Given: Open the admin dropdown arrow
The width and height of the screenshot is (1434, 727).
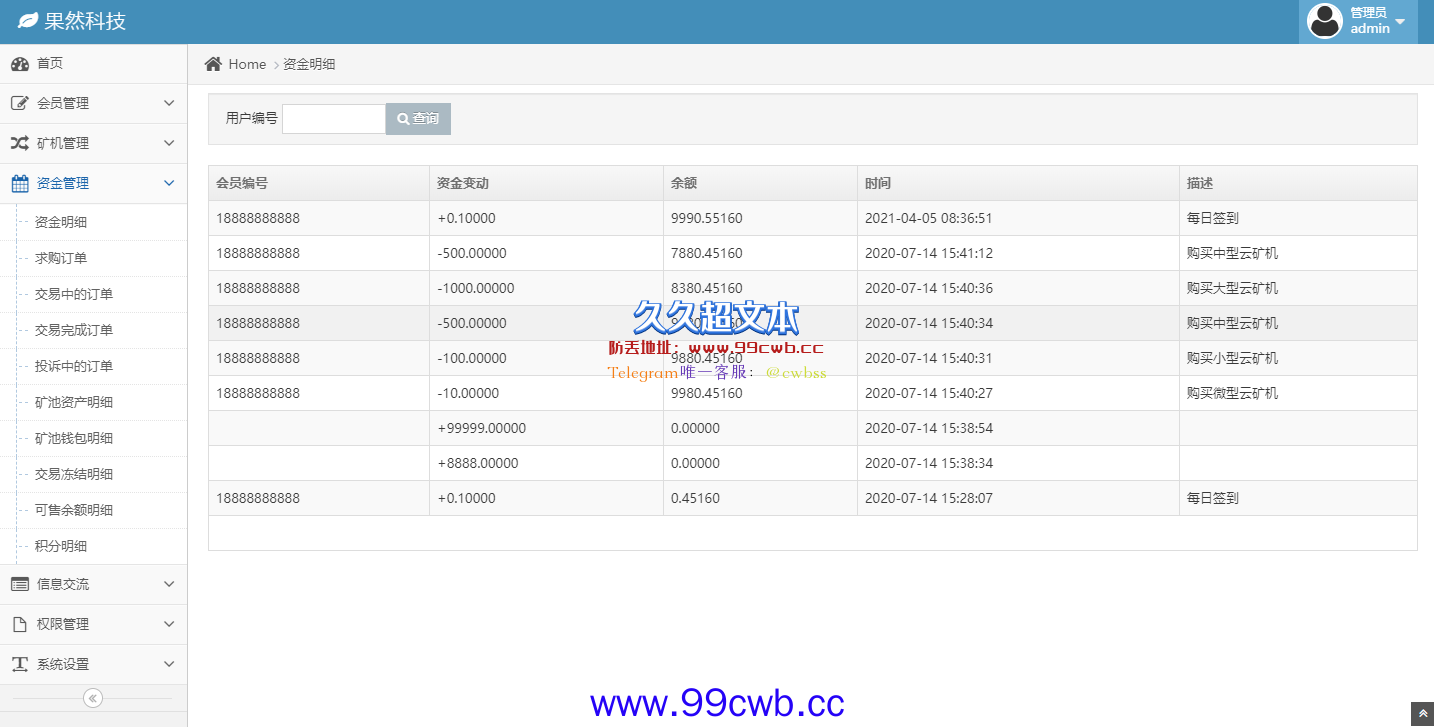Looking at the screenshot, I should 1400,21.
